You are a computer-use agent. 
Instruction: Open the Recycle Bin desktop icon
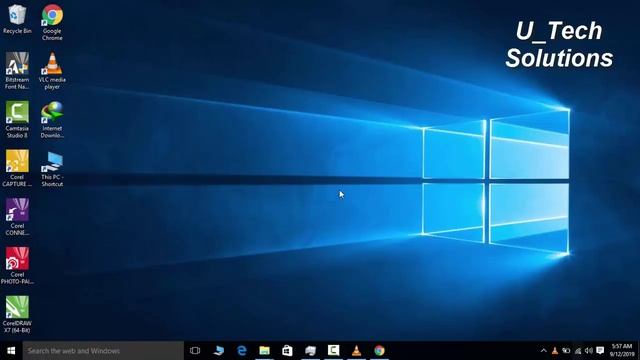click(17, 19)
